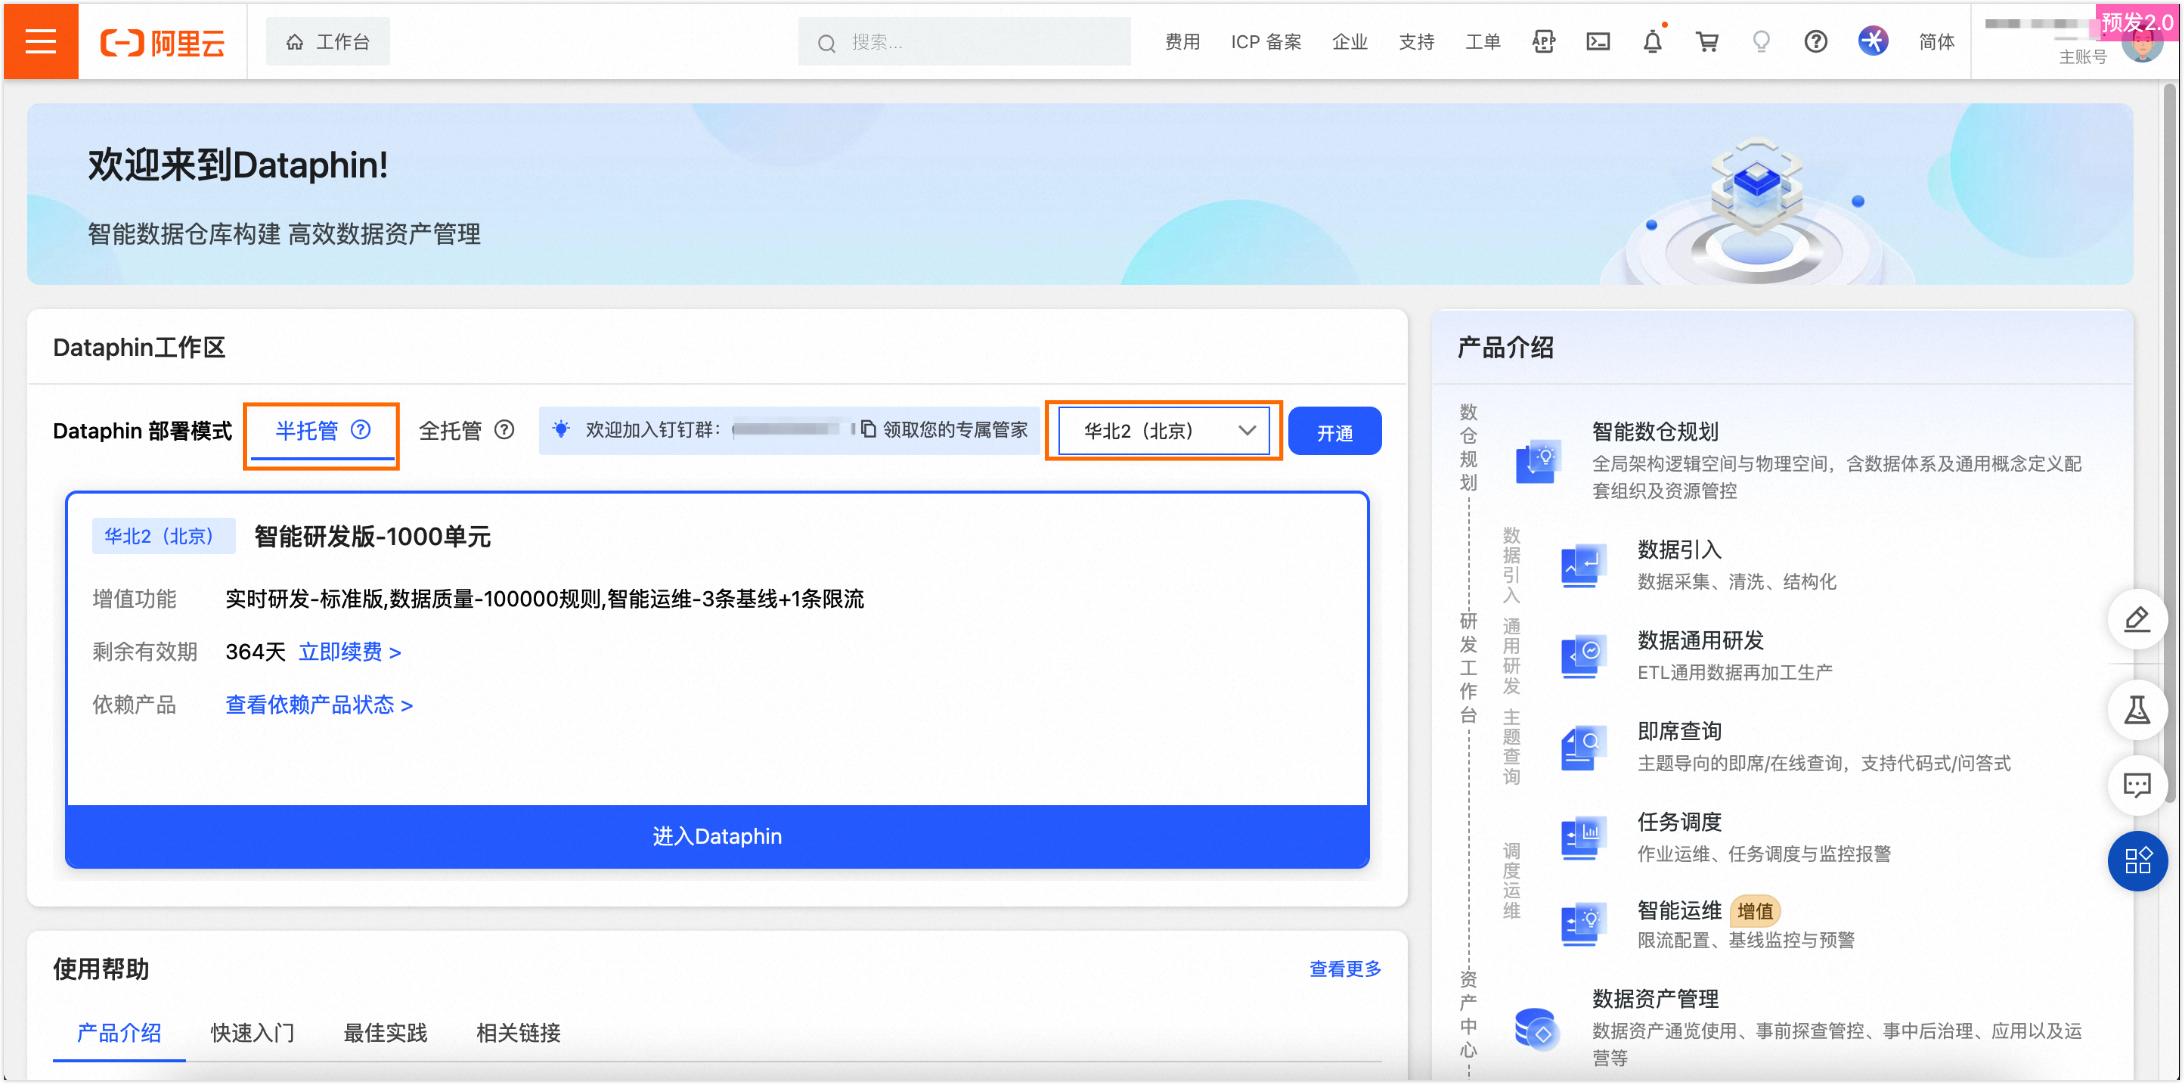2184x1084 pixels.
Task: Click the notification bell icon
Action: click(1652, 42)
